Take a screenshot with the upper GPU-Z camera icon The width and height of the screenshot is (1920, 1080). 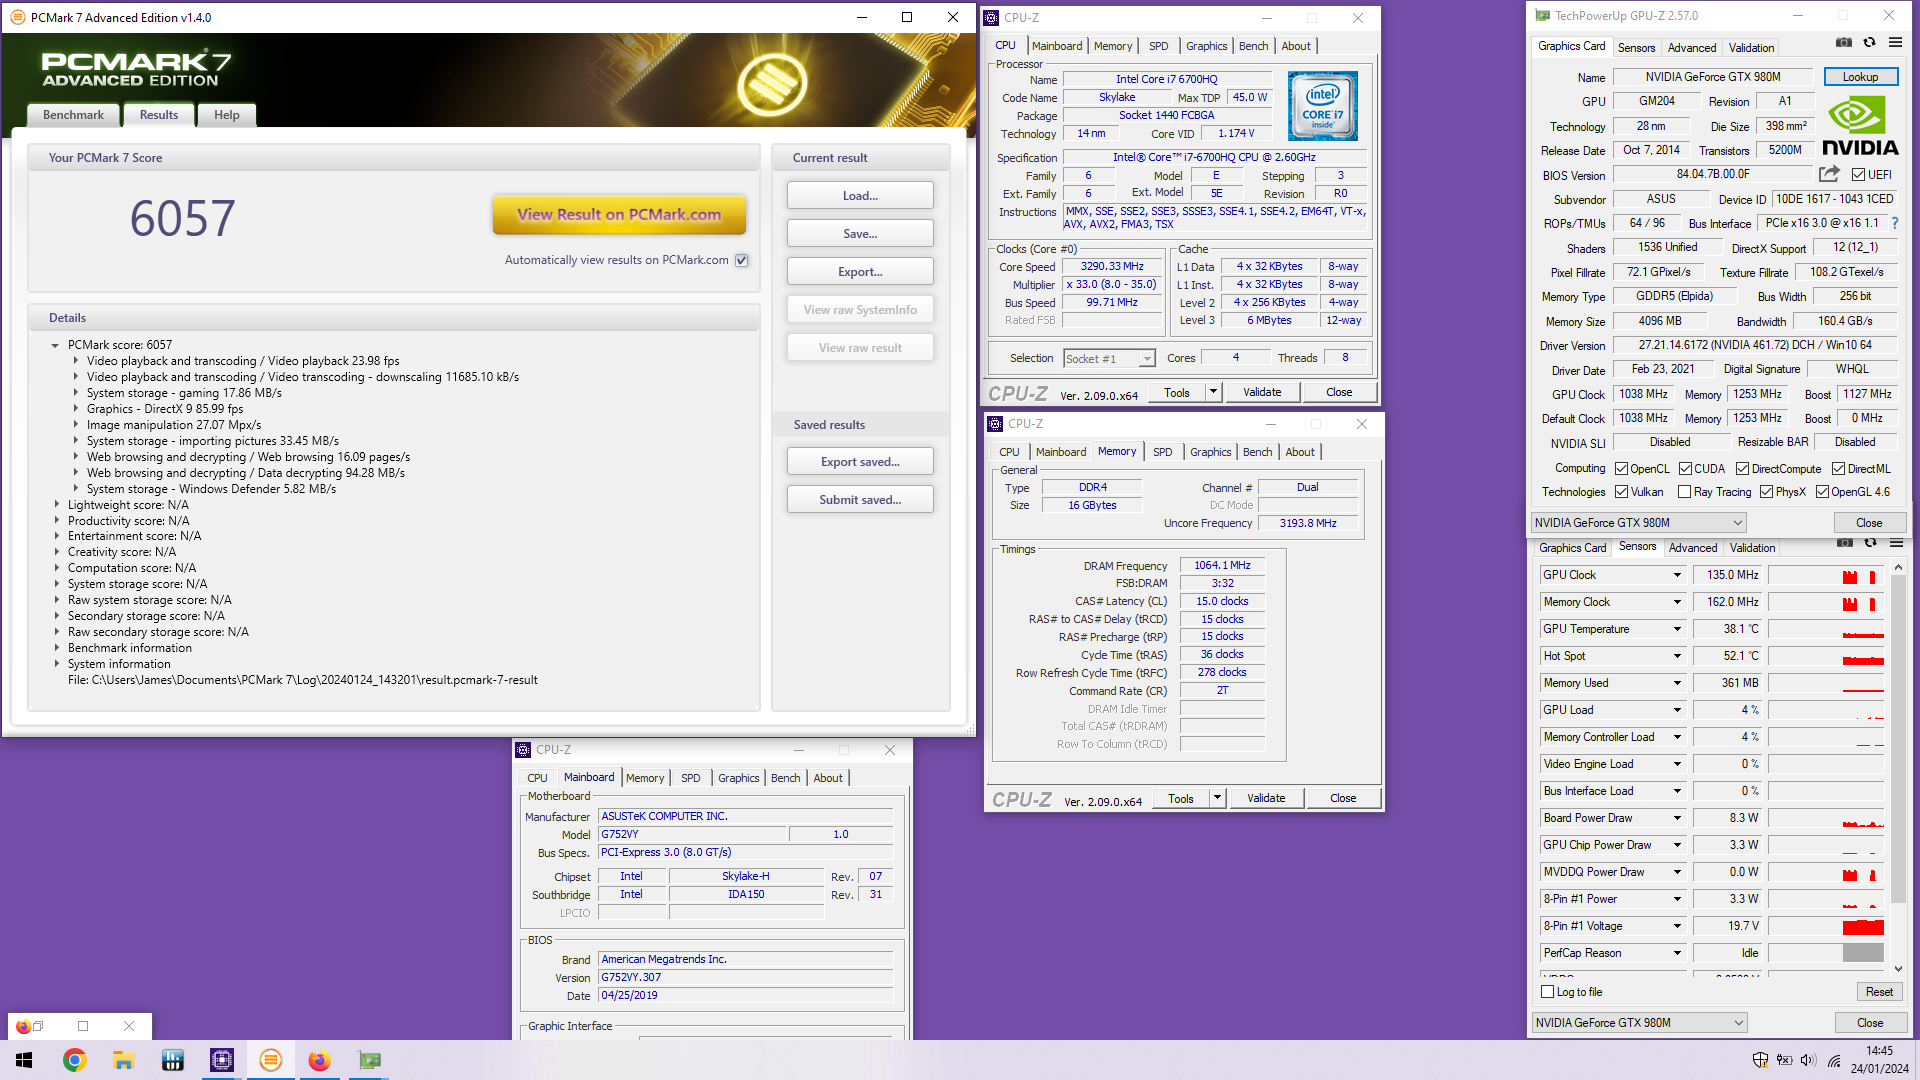(x=1844, y=43)
